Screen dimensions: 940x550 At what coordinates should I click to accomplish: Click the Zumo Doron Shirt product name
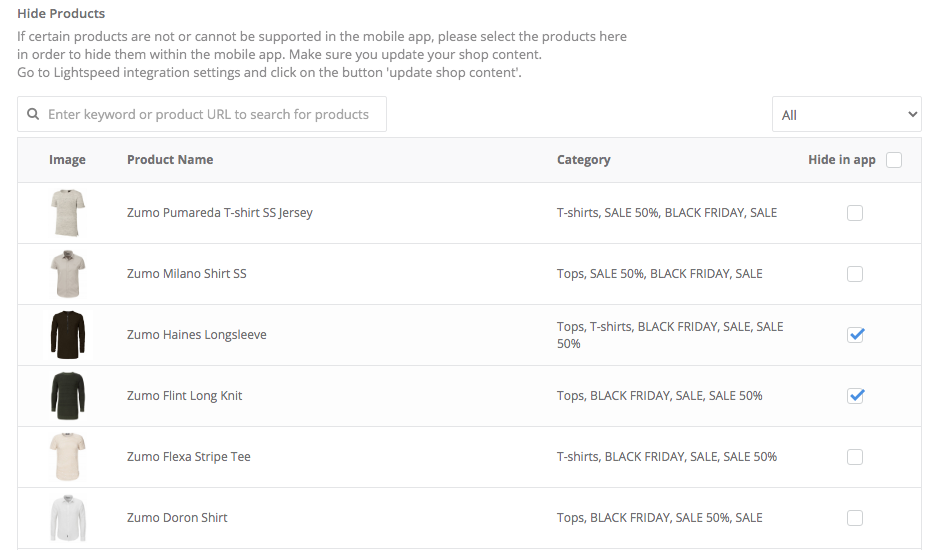tap(177, 518)
